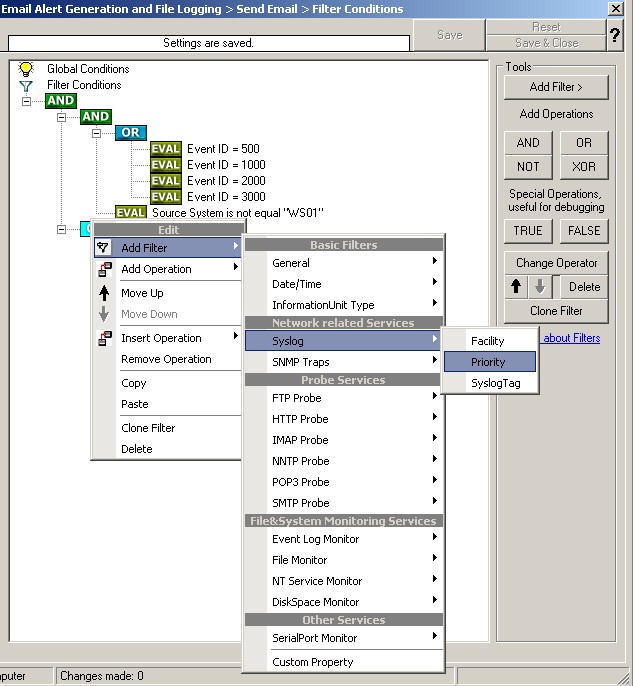The image size is (633, 686).
Task: Click the Add Filter funnel icon in context menu
Action: [103, 248]
